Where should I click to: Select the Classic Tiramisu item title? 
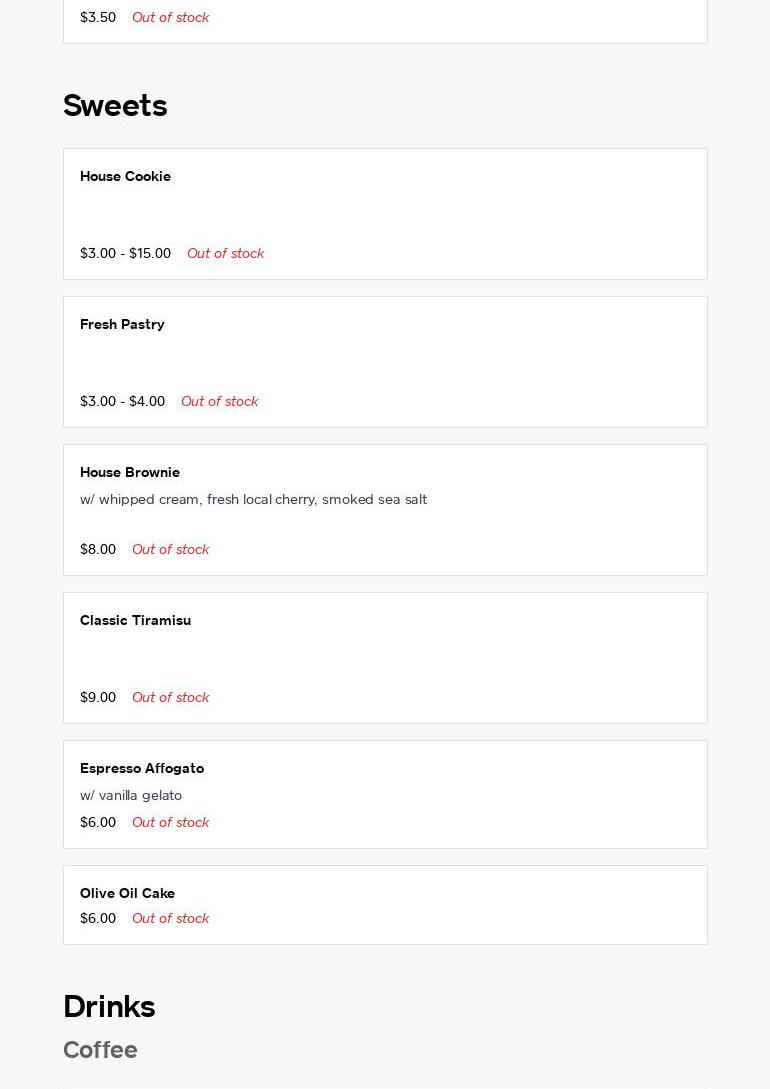135,621
